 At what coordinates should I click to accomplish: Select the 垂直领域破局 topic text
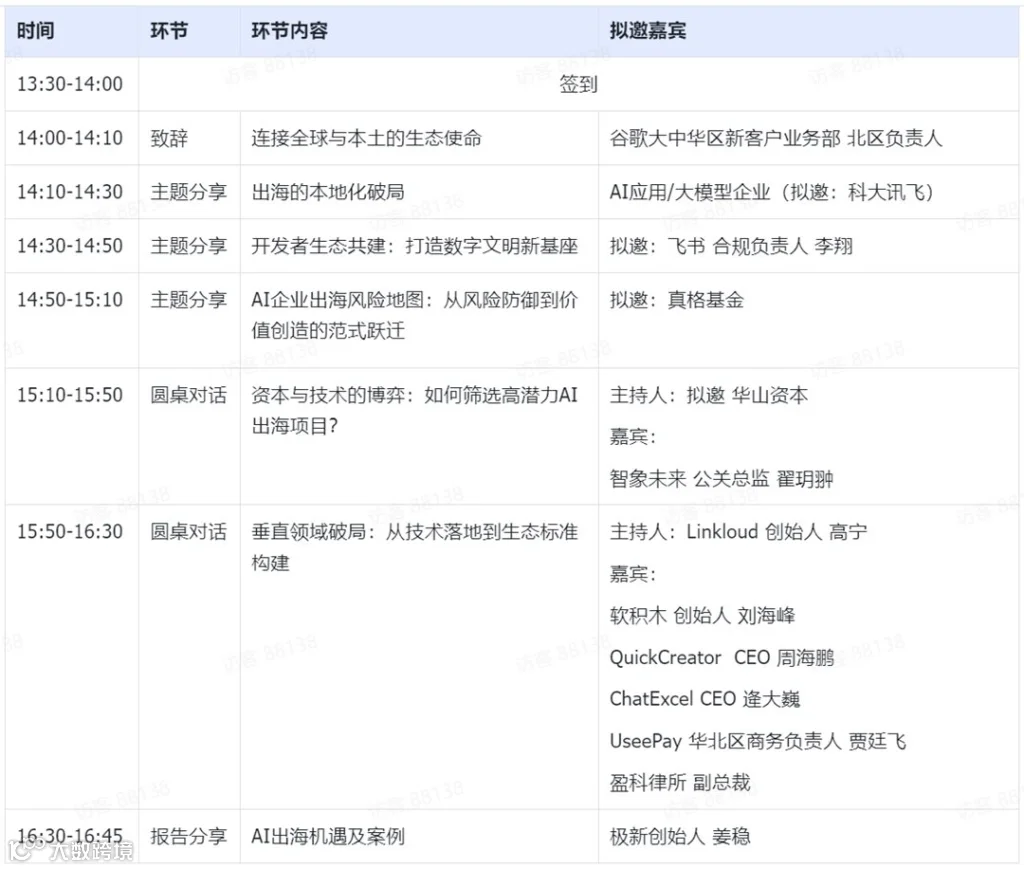click(415, 547)
